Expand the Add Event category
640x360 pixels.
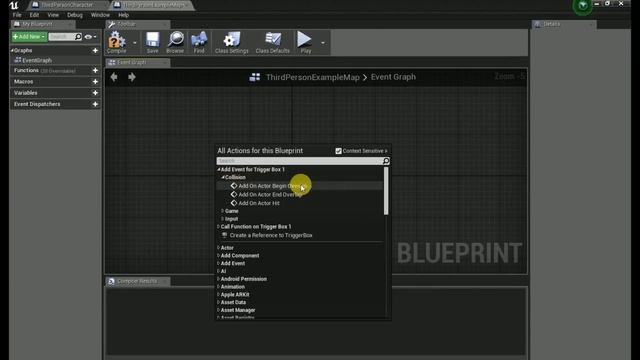218,263
